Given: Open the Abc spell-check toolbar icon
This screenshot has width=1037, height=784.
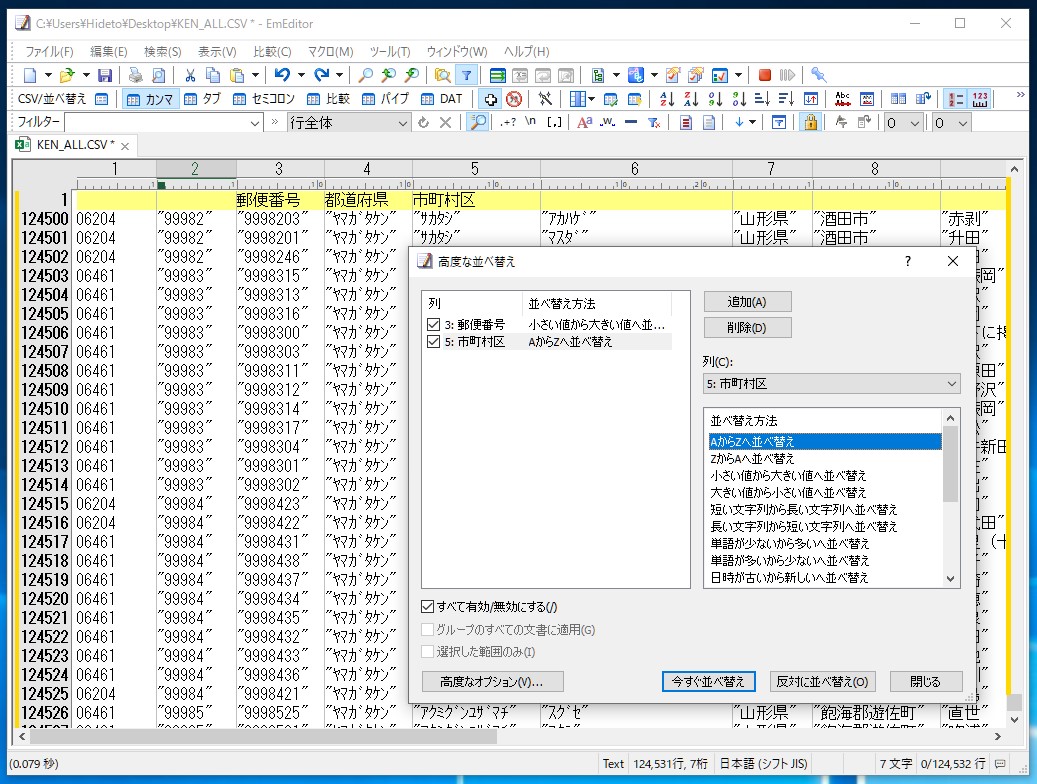Looking at the screenshot, I should click(842, 99).
